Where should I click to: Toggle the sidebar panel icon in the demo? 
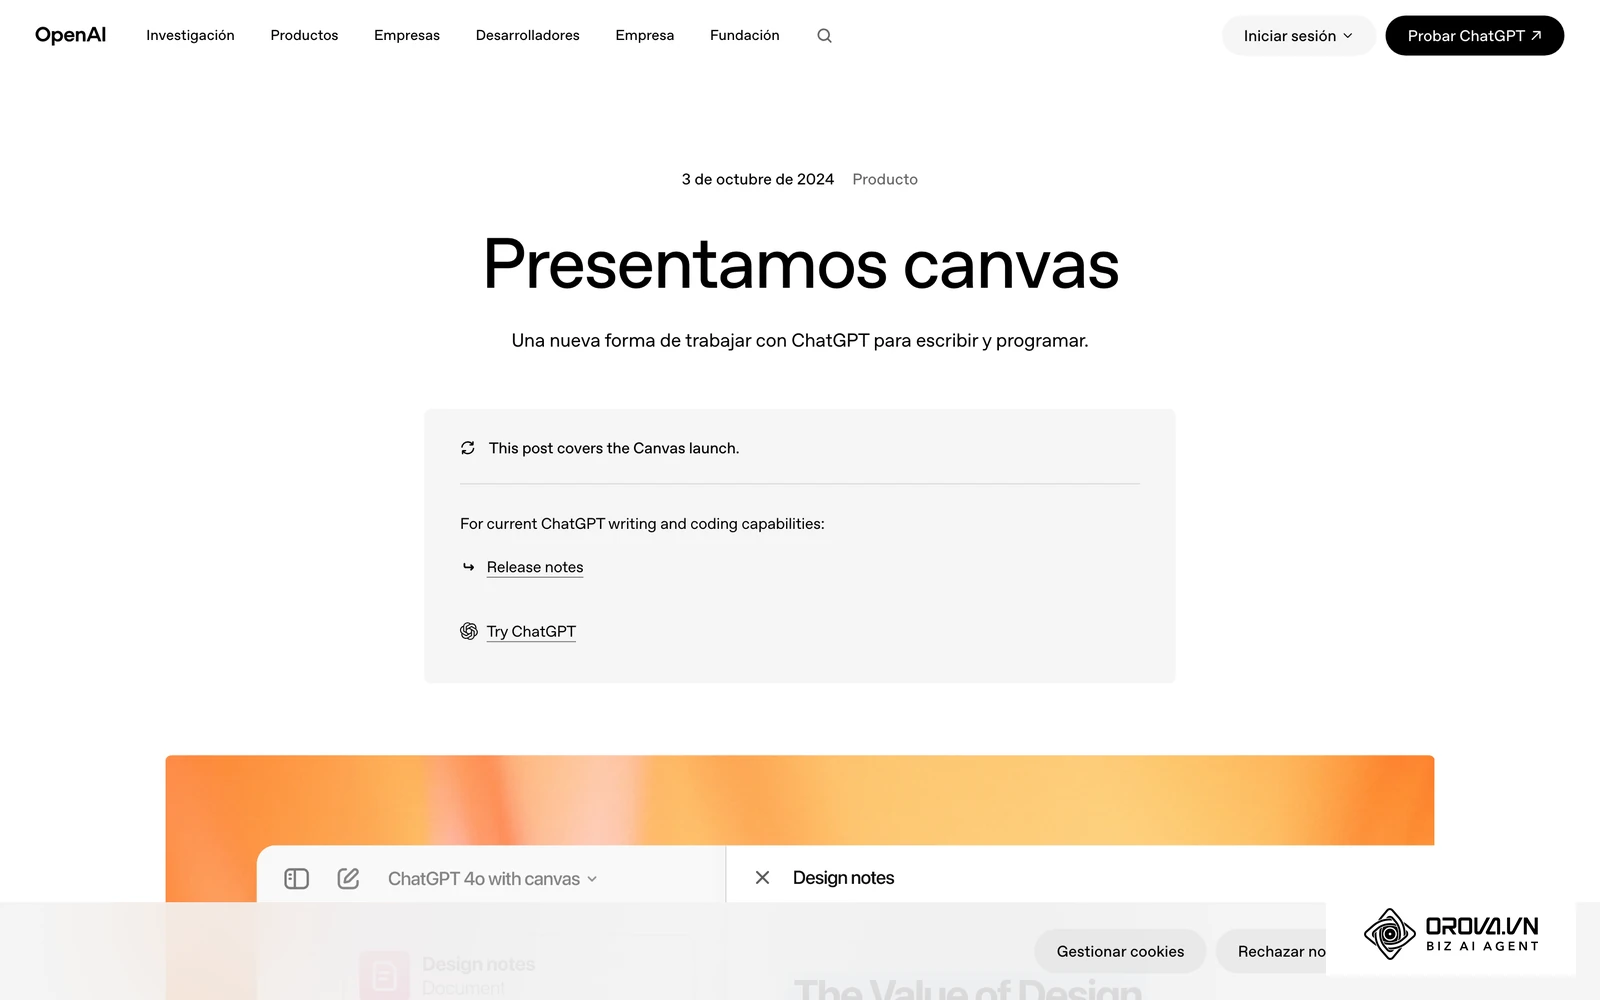pyautogui.click(x=297, y=878)
